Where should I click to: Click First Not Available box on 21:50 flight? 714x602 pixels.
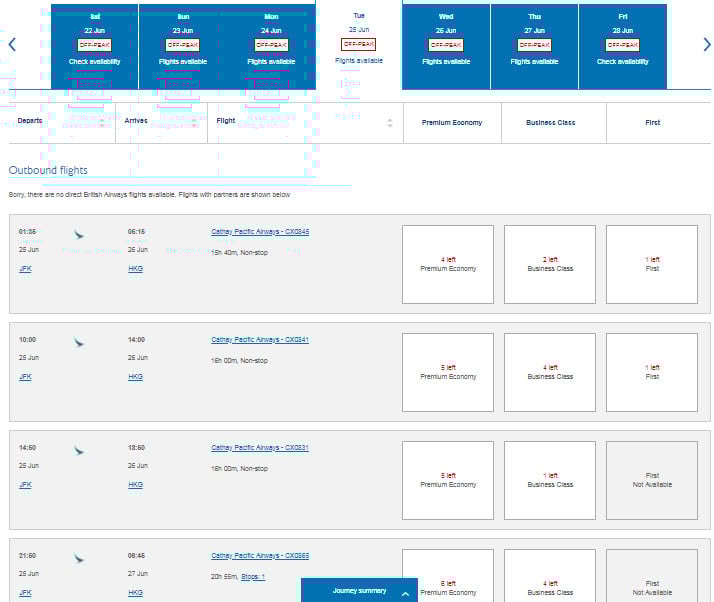[652, 576]
